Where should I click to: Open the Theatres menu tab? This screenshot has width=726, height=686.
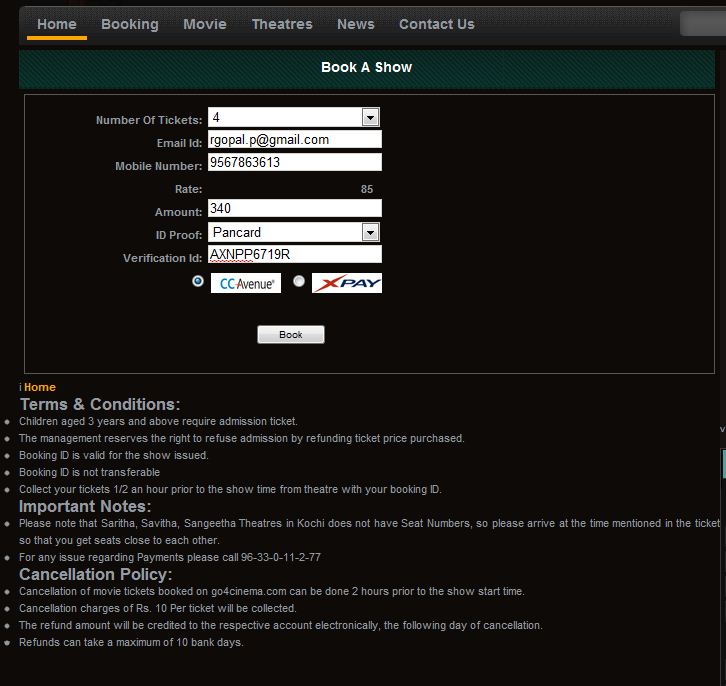point(282,24)
